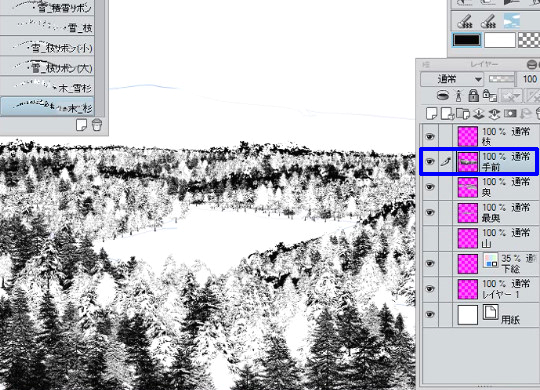The height and width of the screenshot is (390, 540).
Task: Lock transparent pixels icon in layer panel
Action: (489, 95)
